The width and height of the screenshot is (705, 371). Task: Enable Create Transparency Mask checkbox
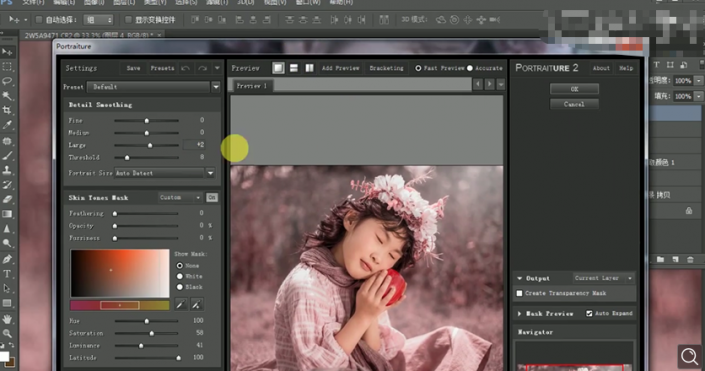click(x=520, y=293)
